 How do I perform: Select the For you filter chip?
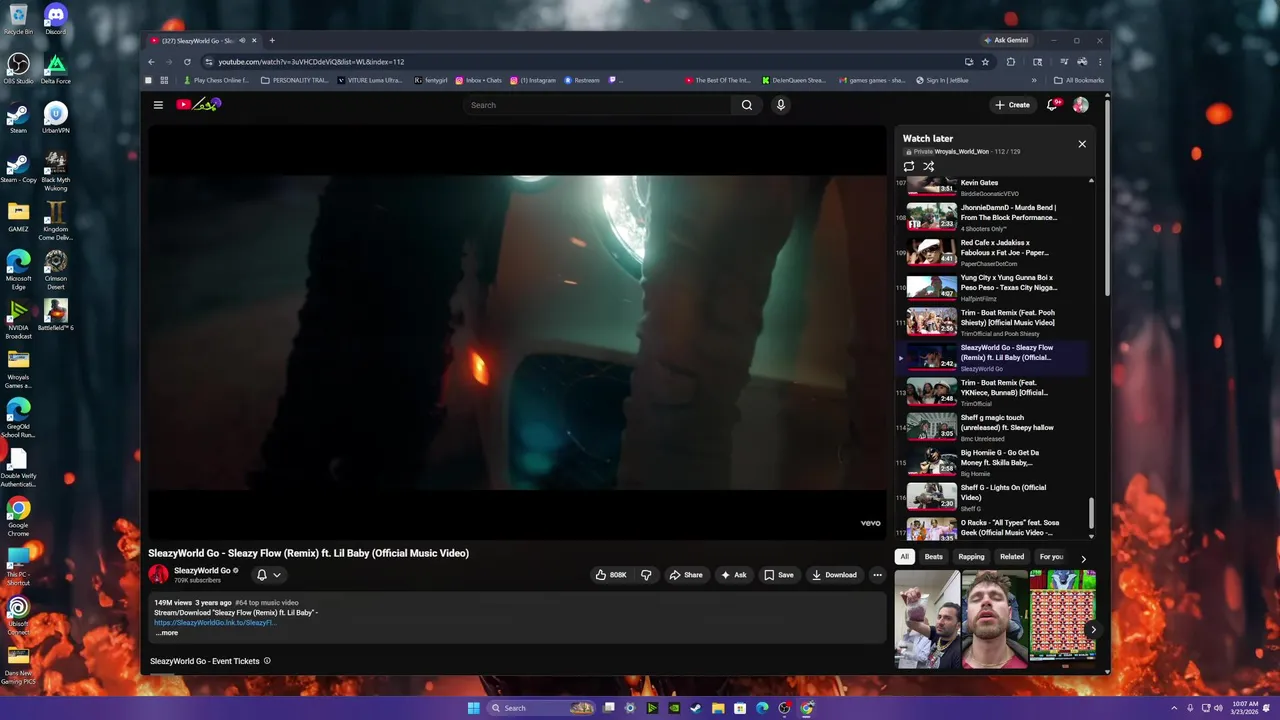[1051, 557]
